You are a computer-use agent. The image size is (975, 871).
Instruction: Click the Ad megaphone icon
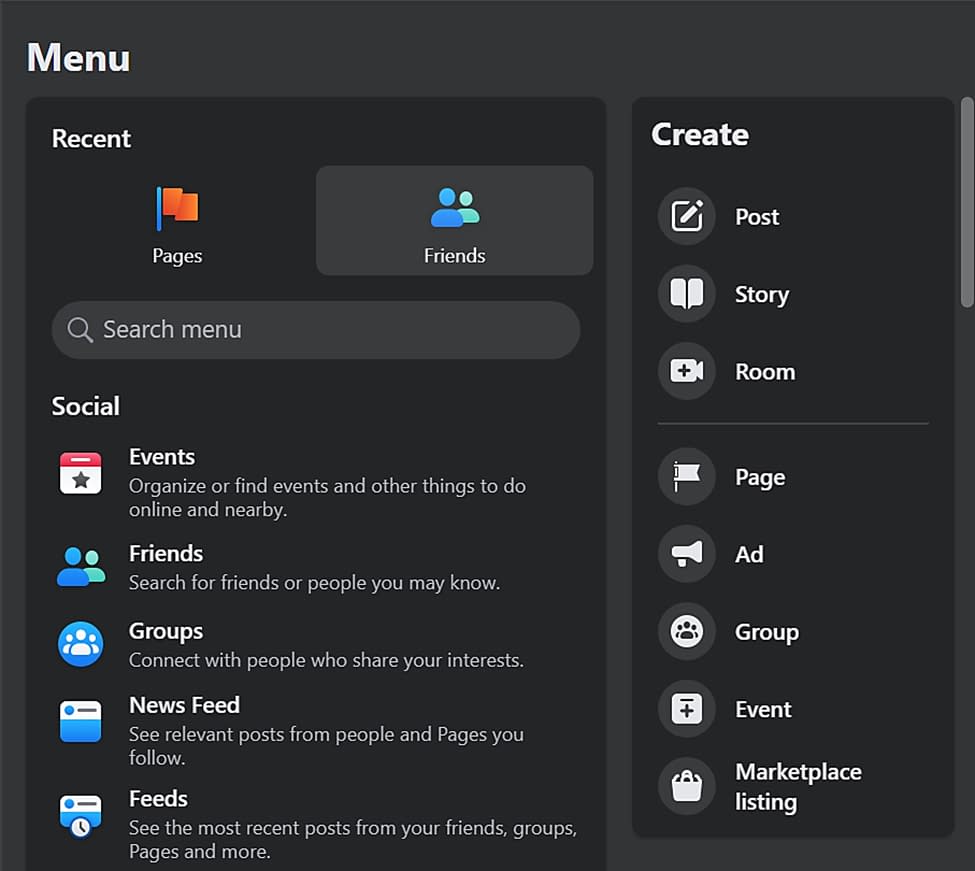(x=687, y=554)
